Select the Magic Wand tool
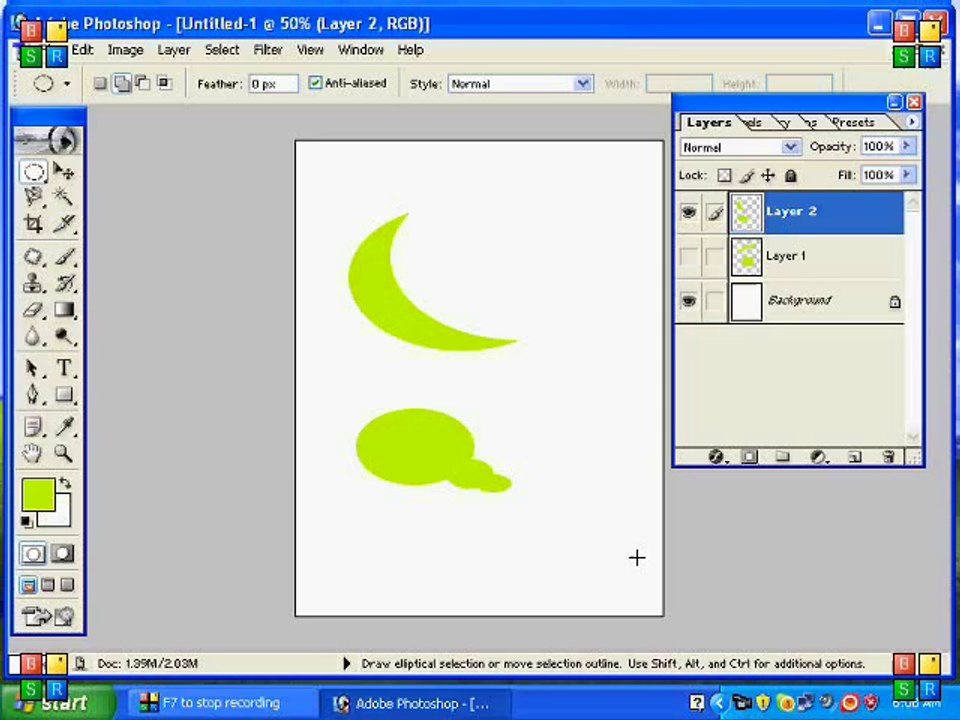Screen dimensions: 960x720 click(64, 197)
